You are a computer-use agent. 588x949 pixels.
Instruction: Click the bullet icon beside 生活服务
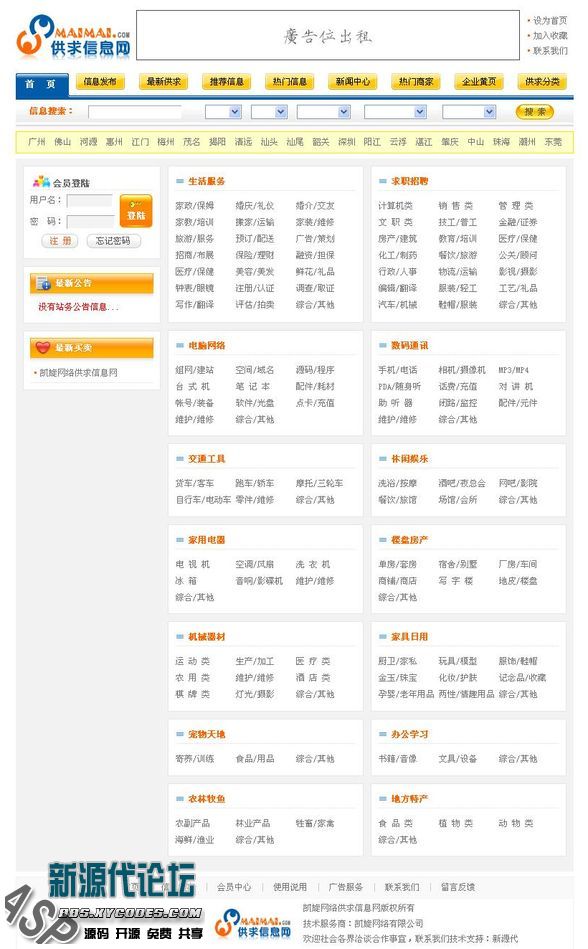click(x=180, y=182)
